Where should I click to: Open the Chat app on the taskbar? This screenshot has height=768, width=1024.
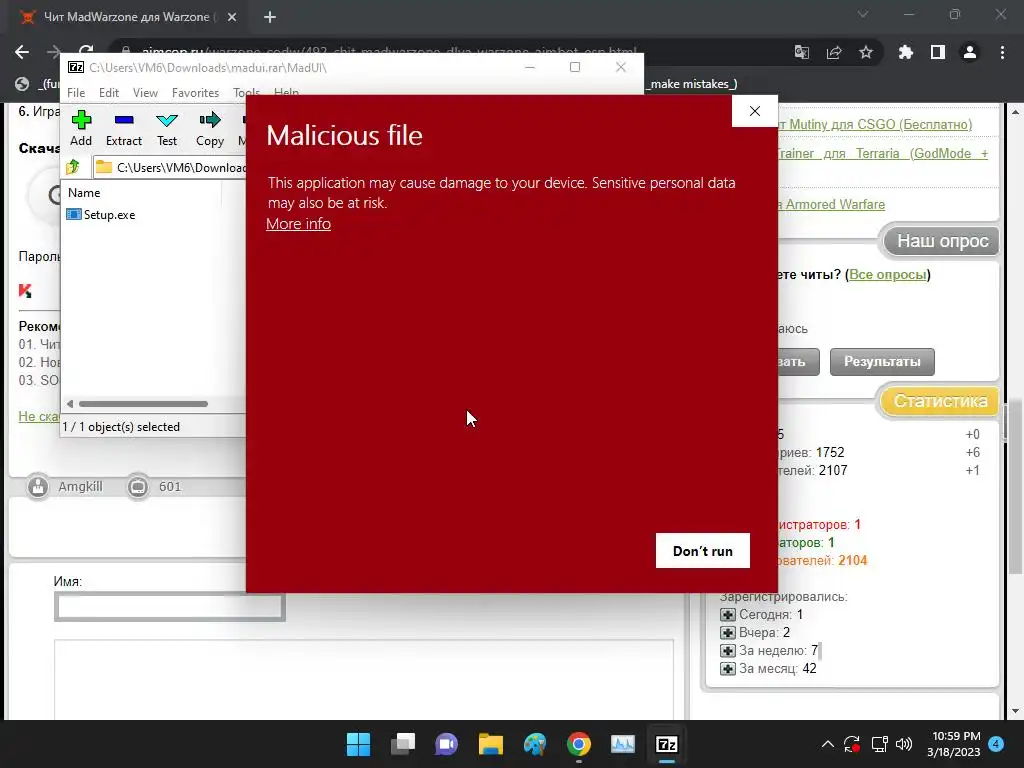[446, 744]
